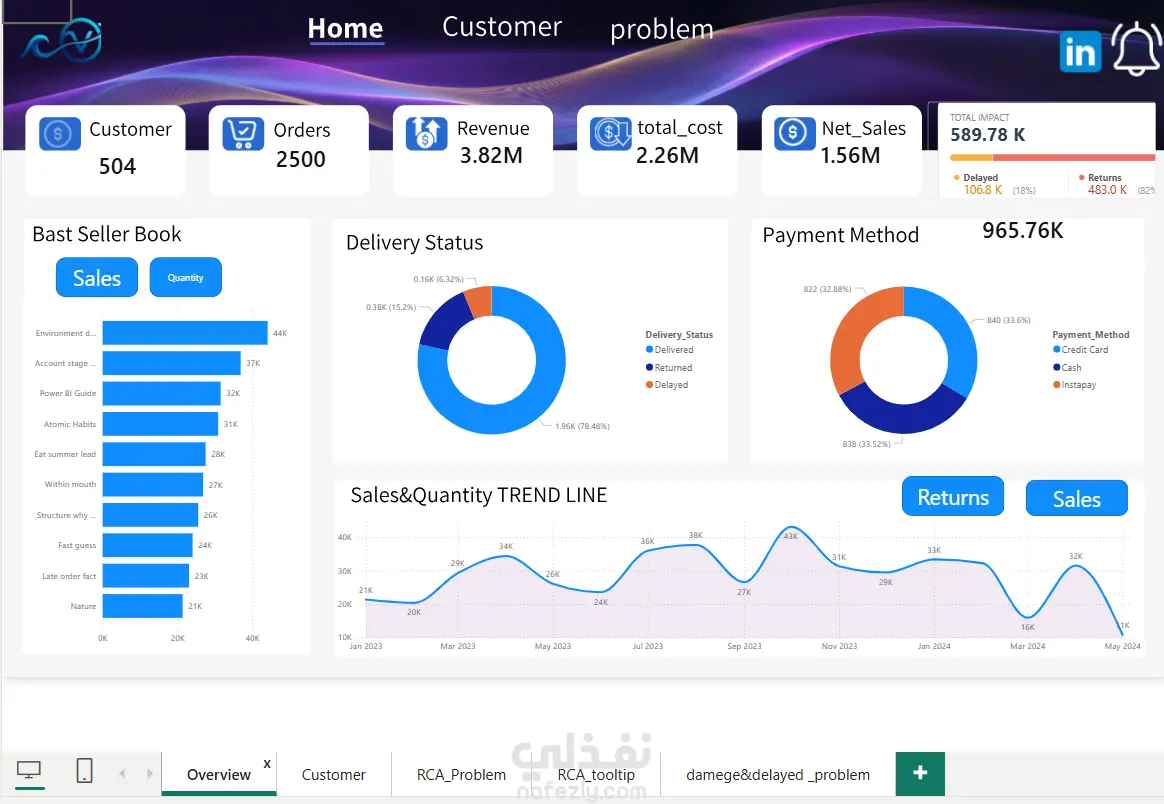Open the Customer navigation item

502,27
